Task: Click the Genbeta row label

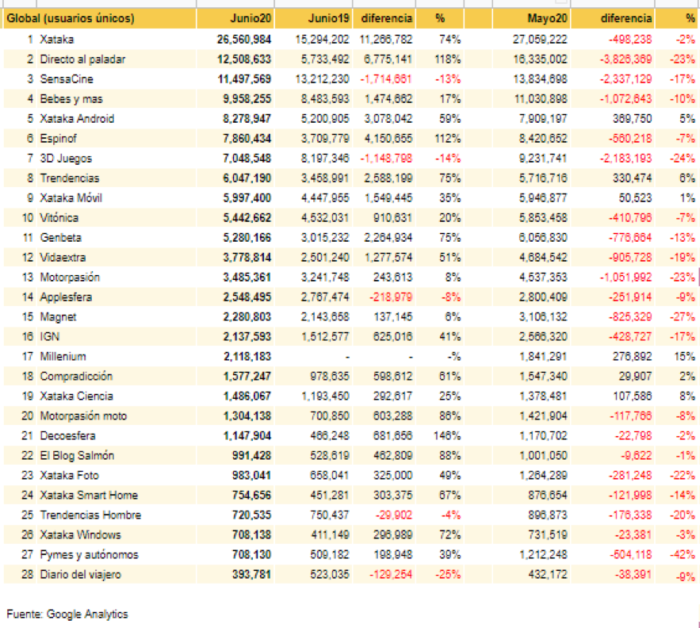Action: pyautogui.click(x=58, y=237)
